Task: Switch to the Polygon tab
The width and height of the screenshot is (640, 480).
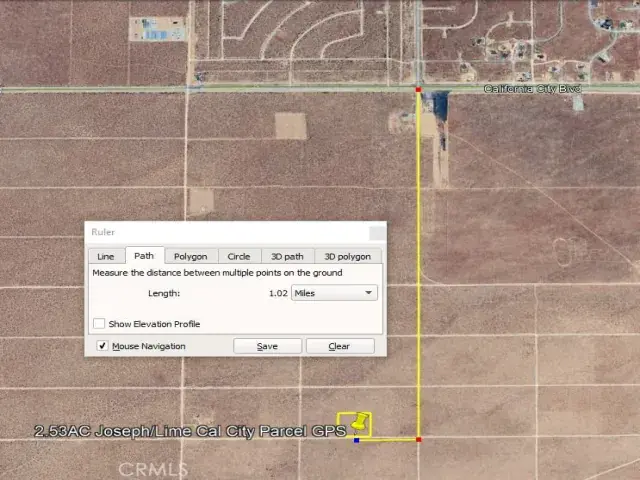Action: [x=190, y=256]
